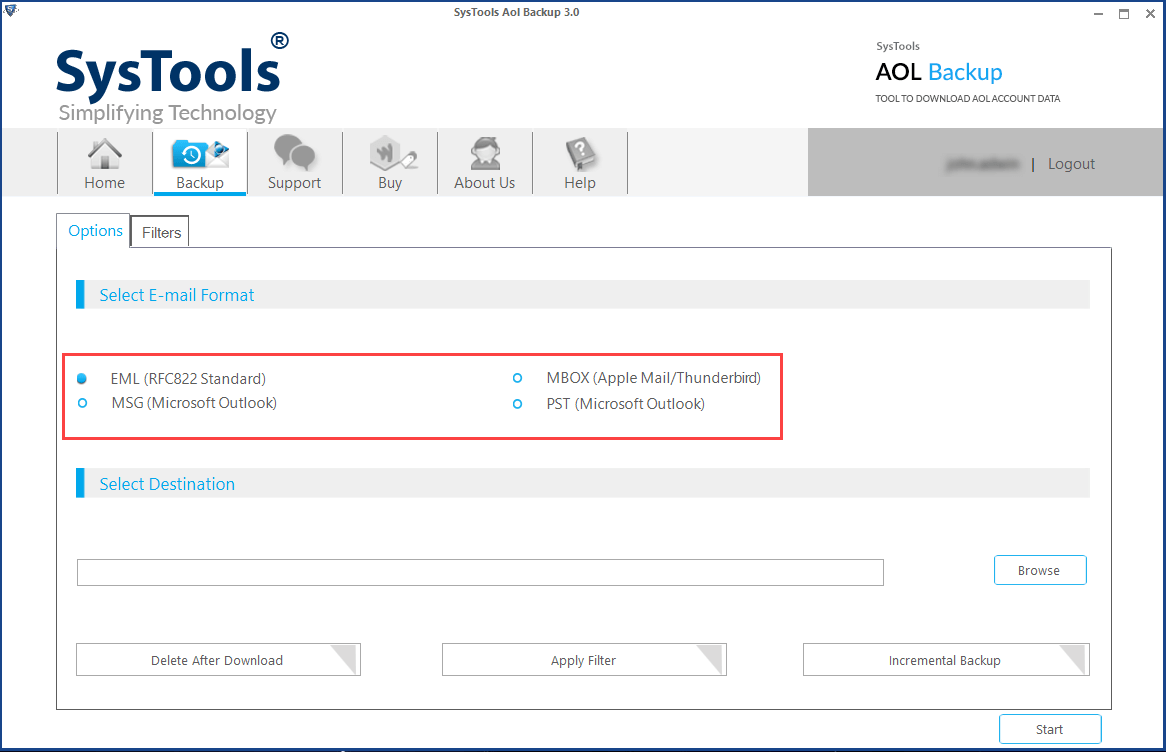Click inside the destination path field

click(480, 572)
